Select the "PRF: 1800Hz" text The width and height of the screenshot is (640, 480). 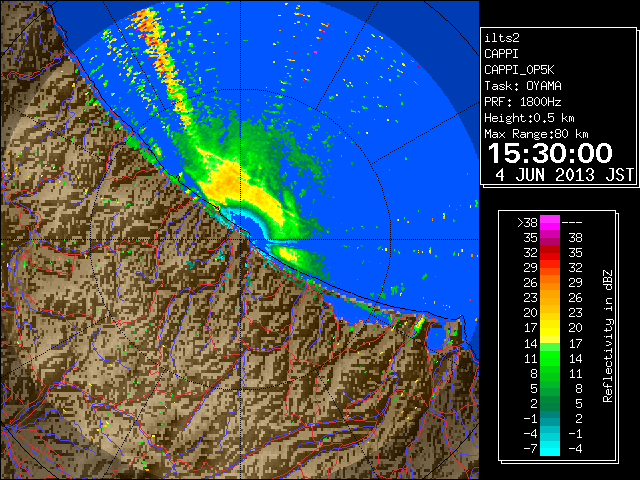523,102
